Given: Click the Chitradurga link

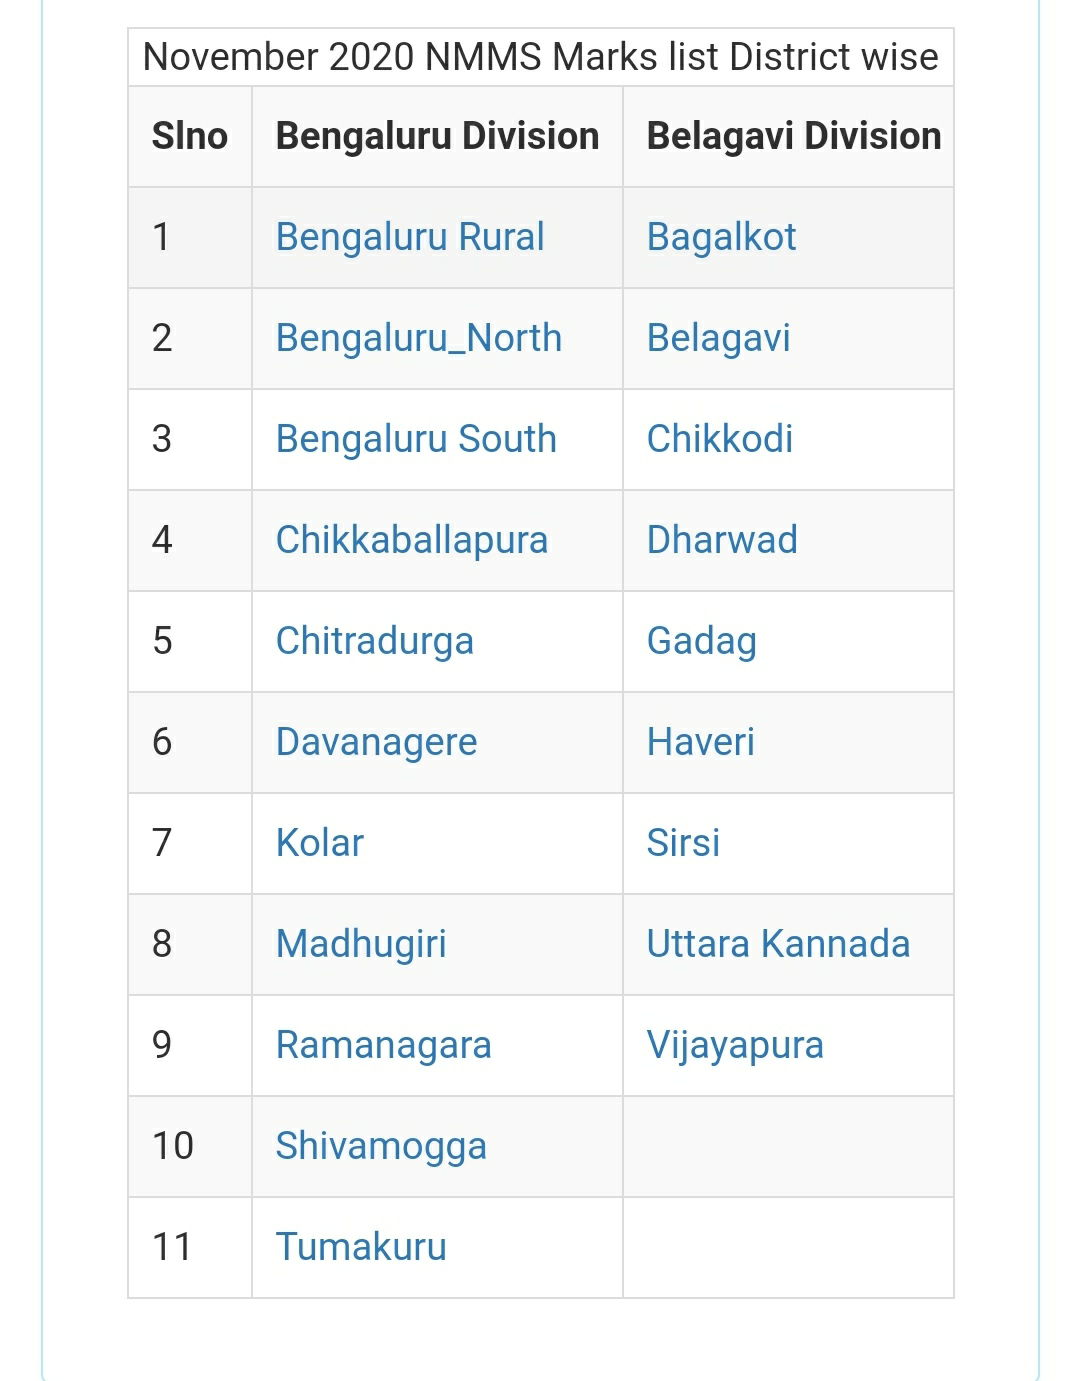Looking at the screenshot, I should click(x=375, y=641).
